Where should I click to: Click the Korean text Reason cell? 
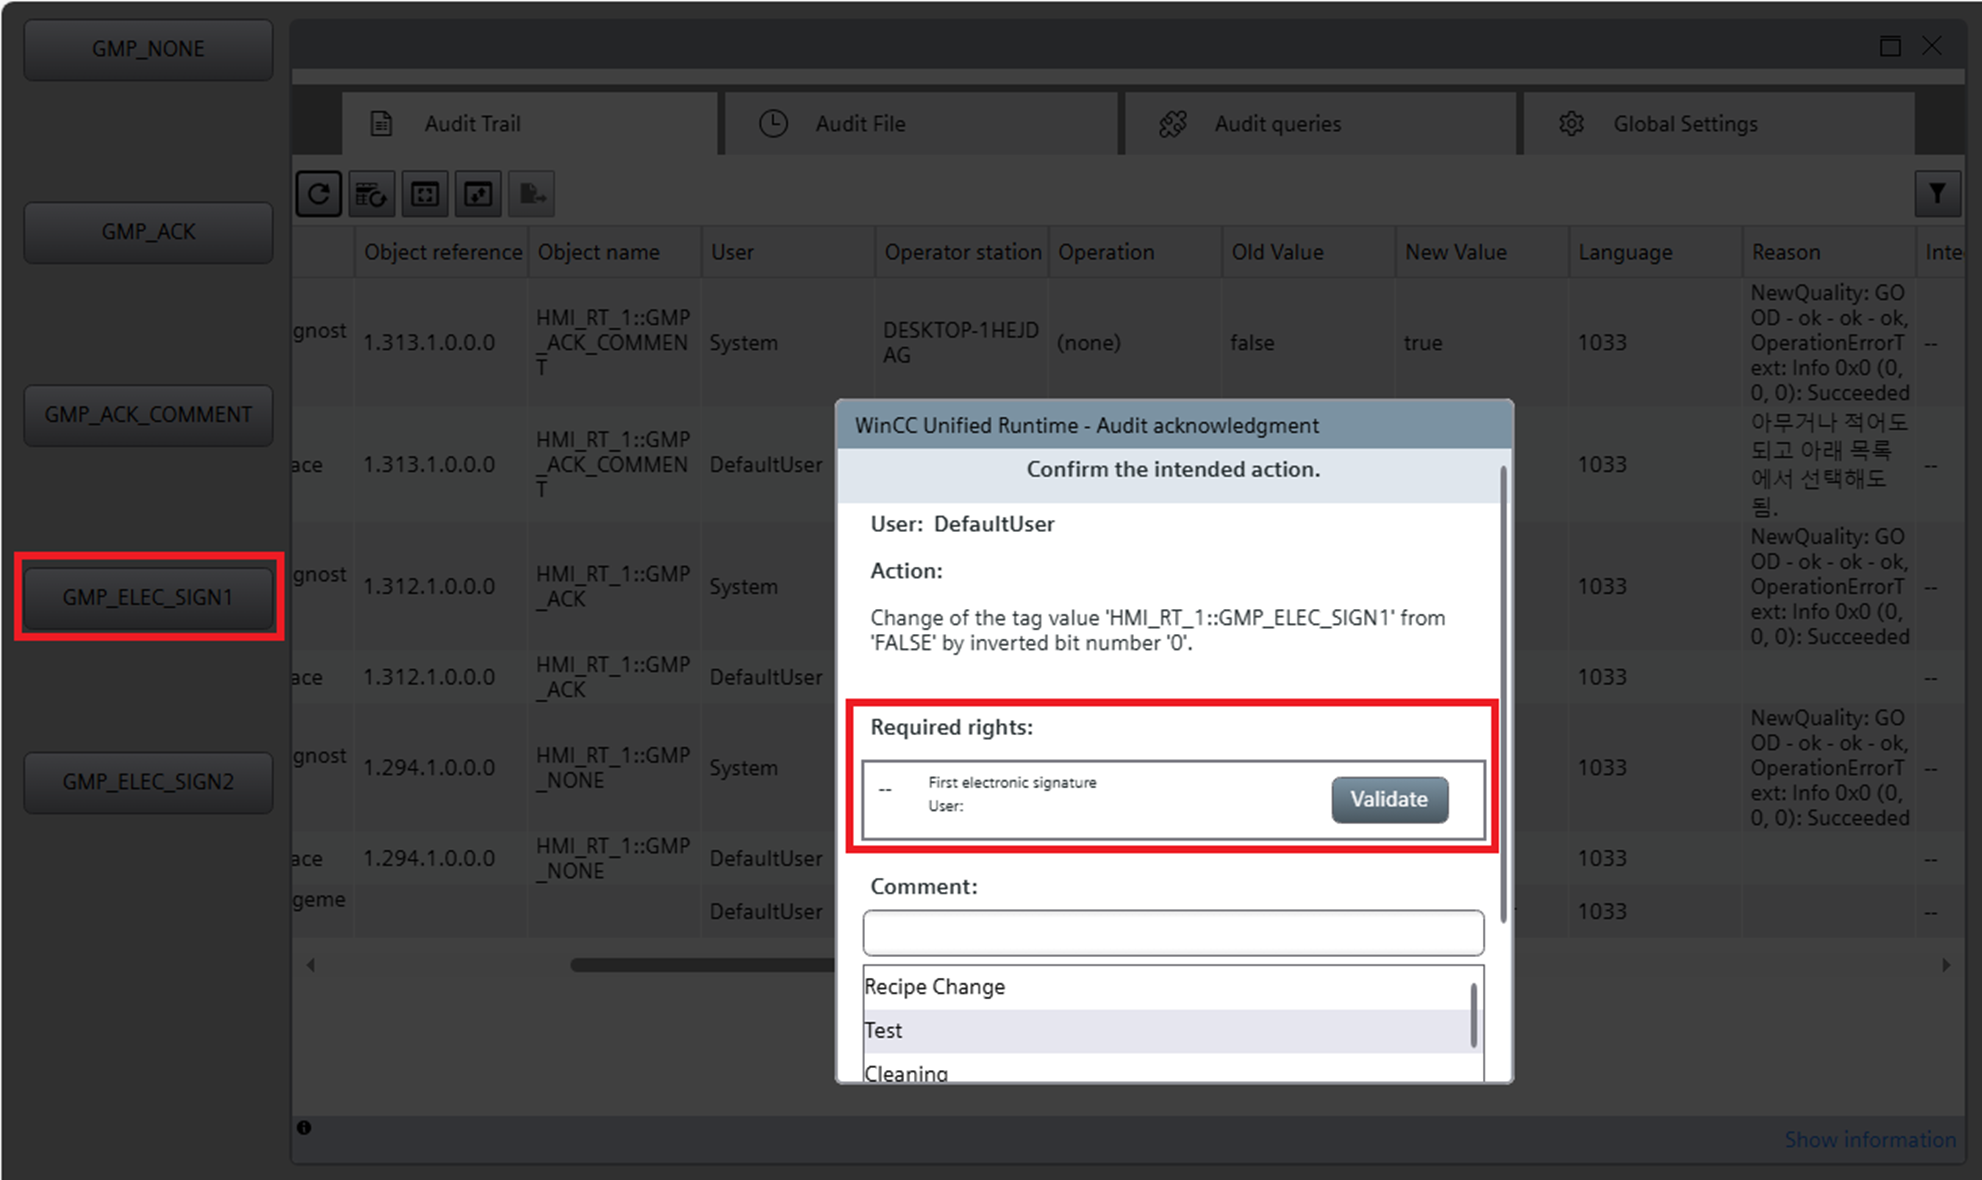(x=1829, y=464)
